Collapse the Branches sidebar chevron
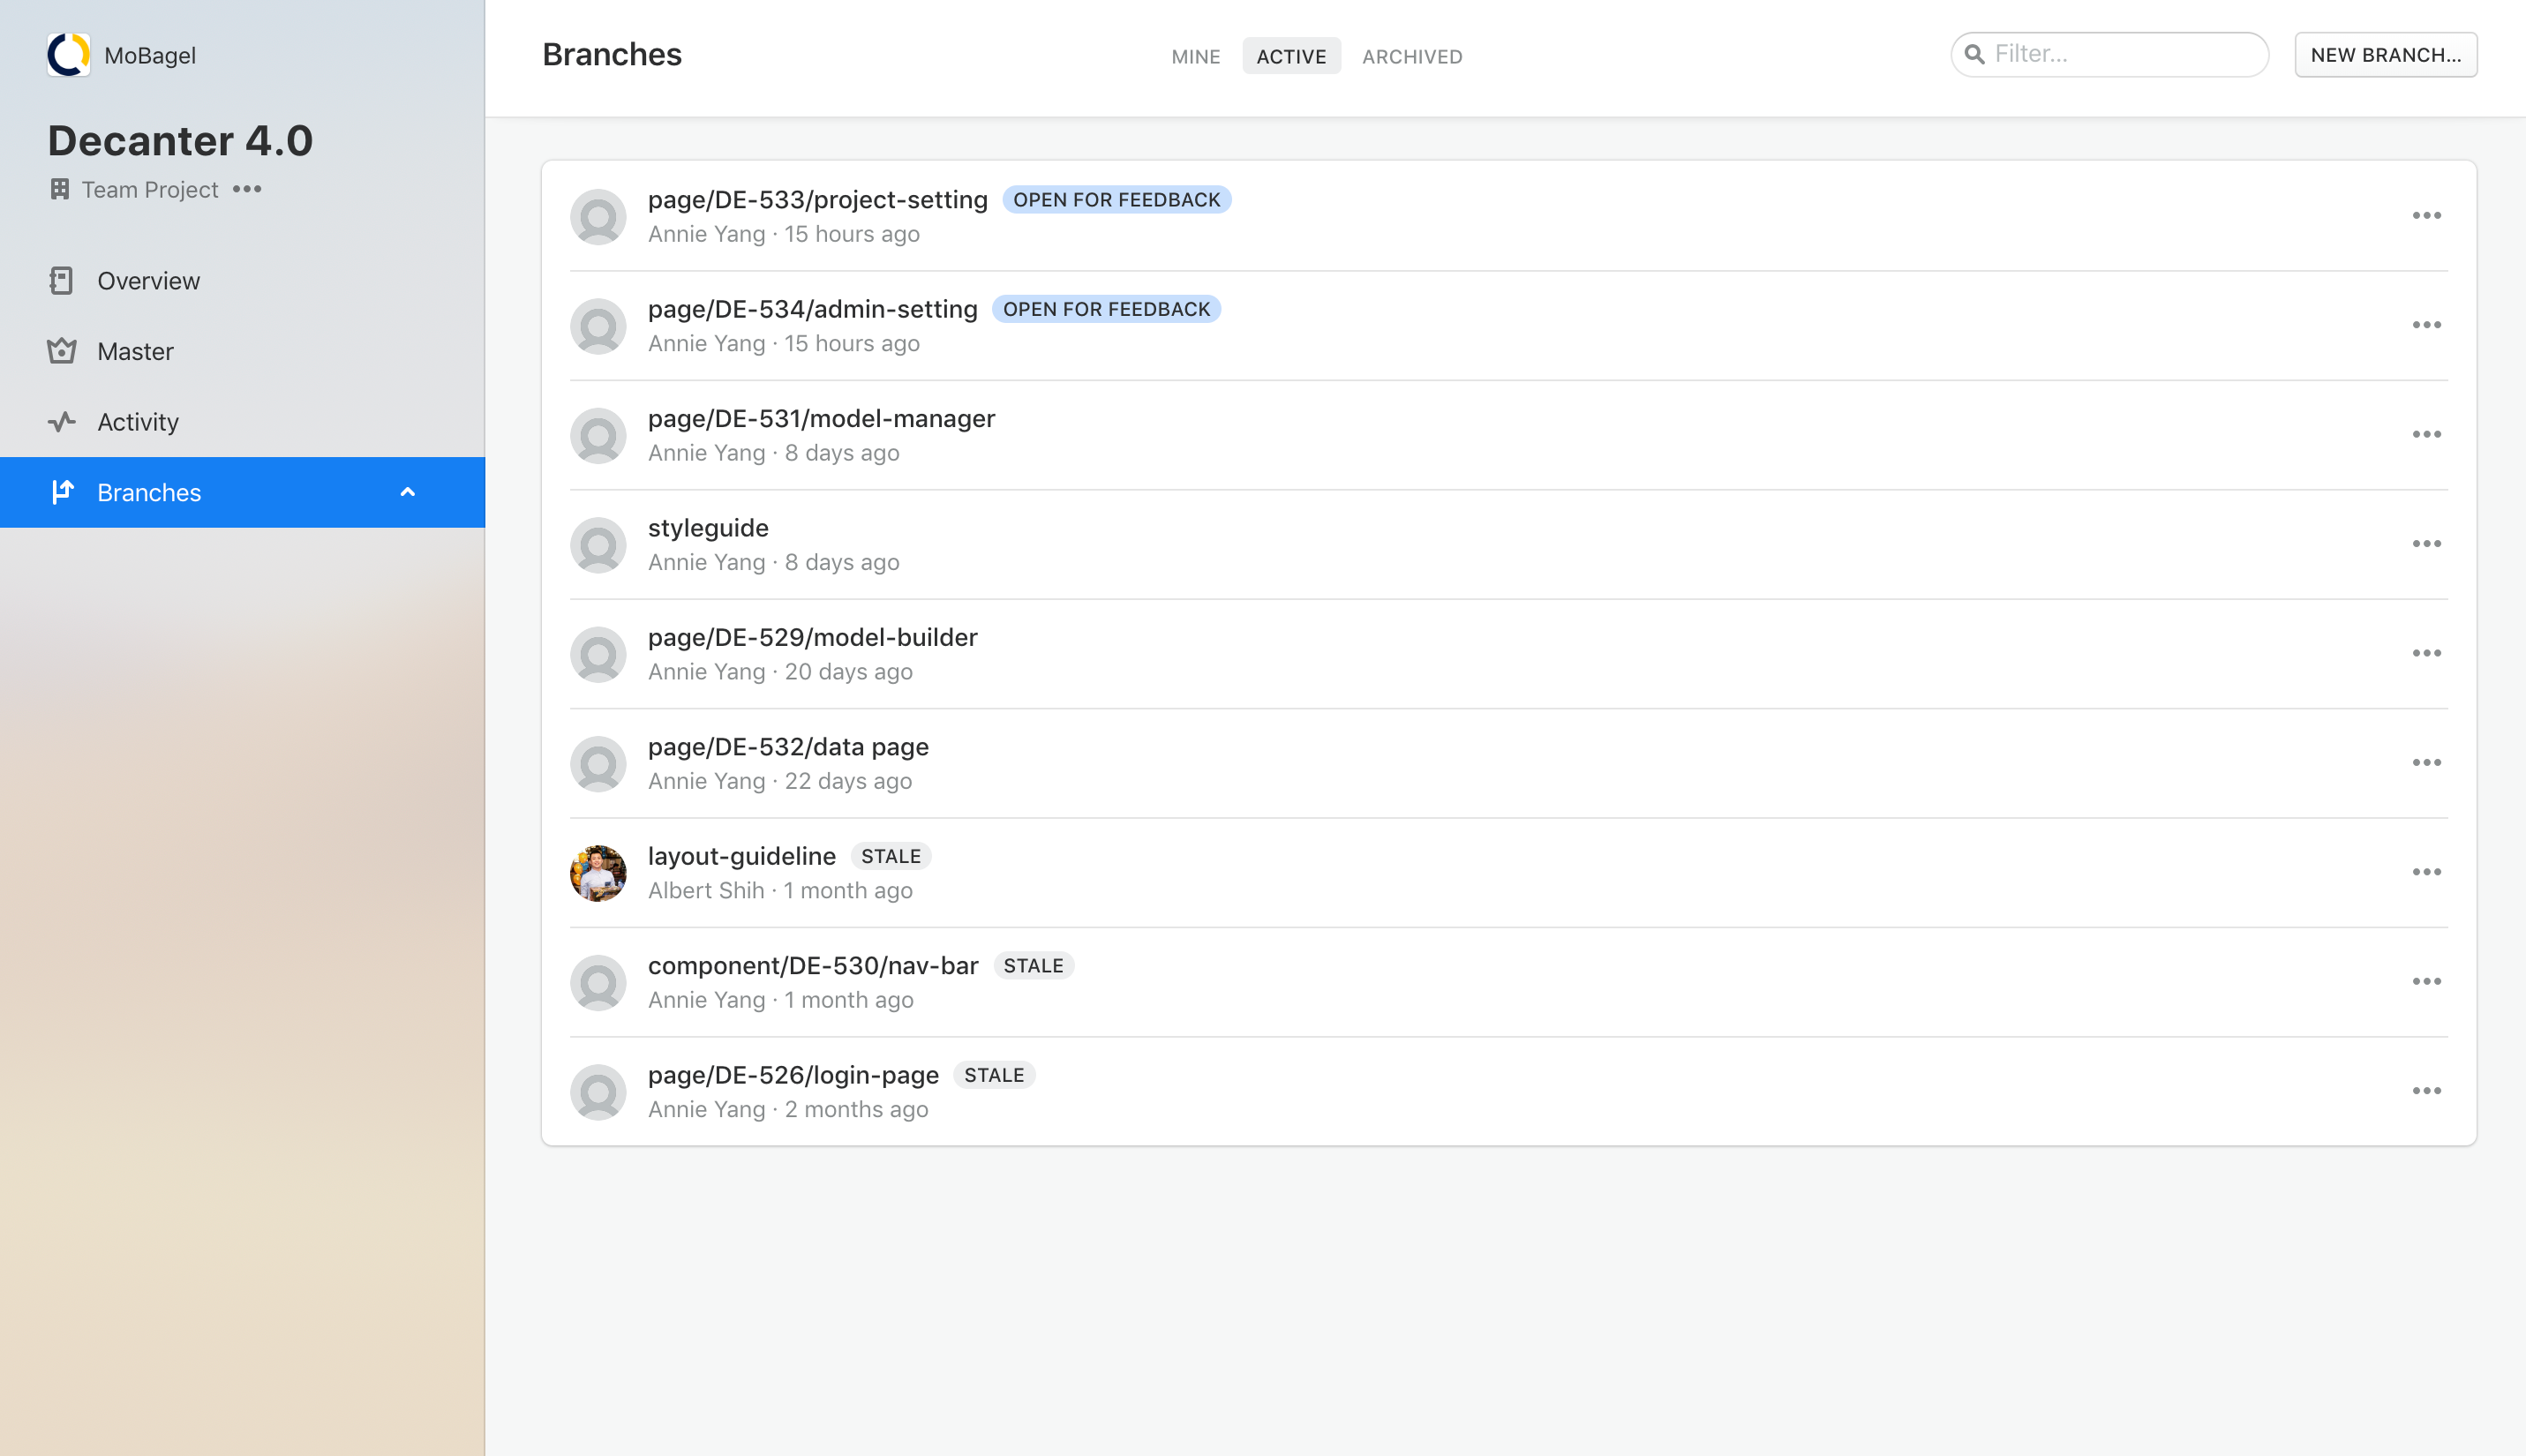 point(407,492)
